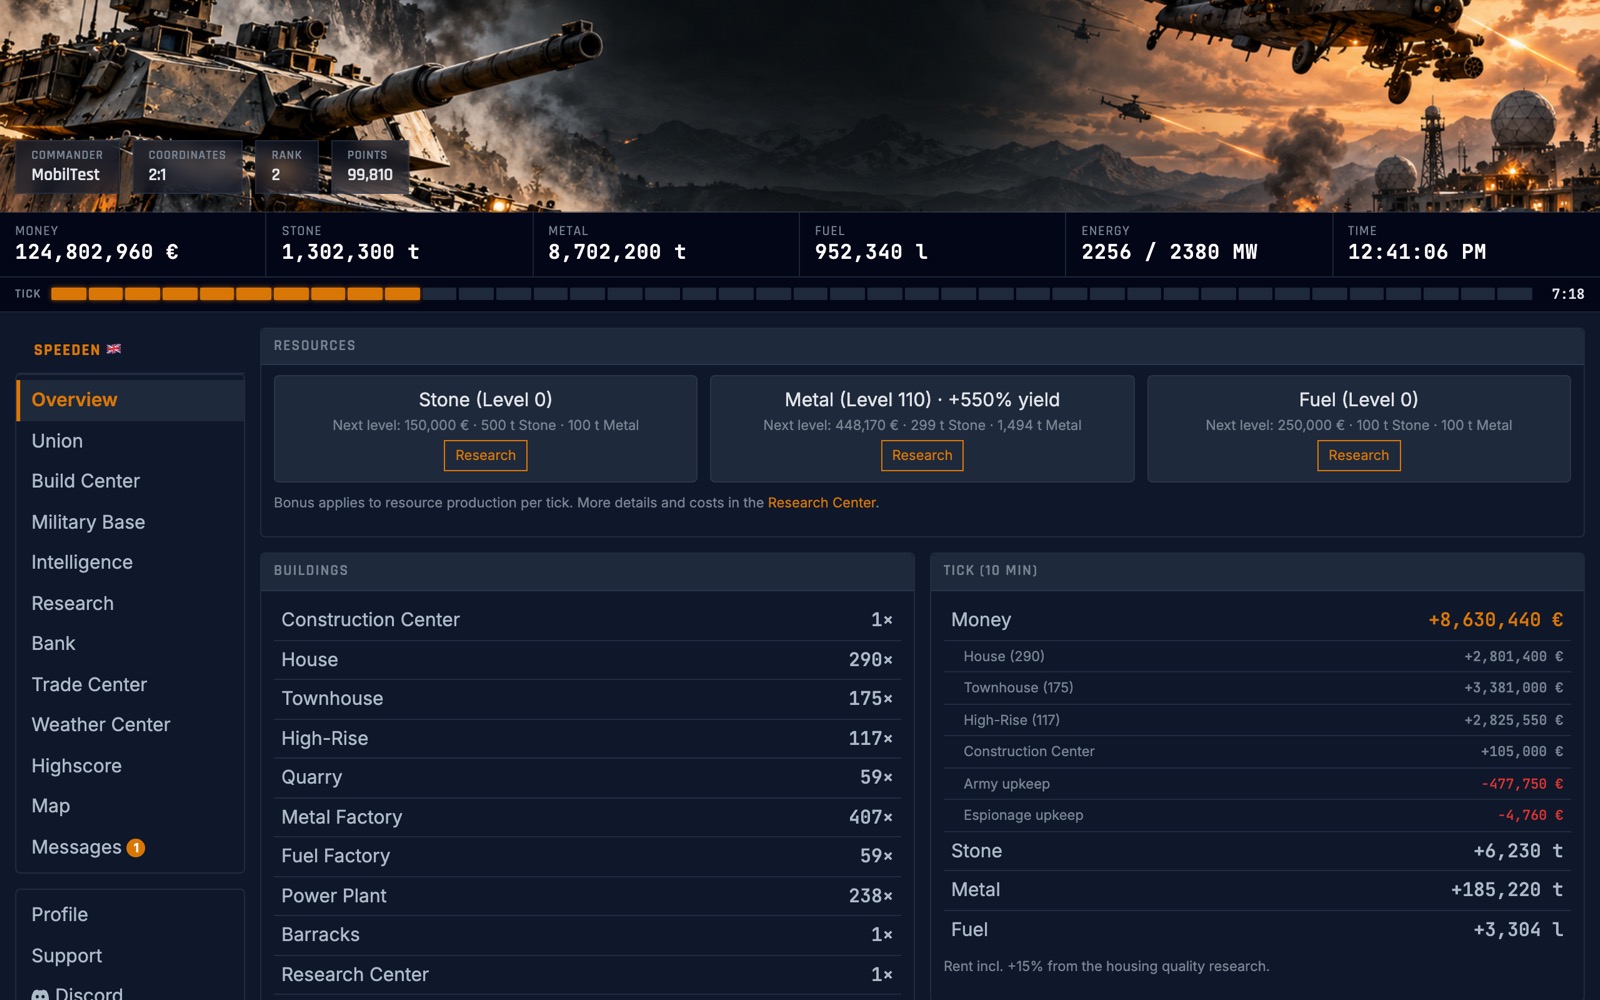Open the Map
Image resolution: width=1600 pixels, height=1000 pixels.
(x=130, y=806)
